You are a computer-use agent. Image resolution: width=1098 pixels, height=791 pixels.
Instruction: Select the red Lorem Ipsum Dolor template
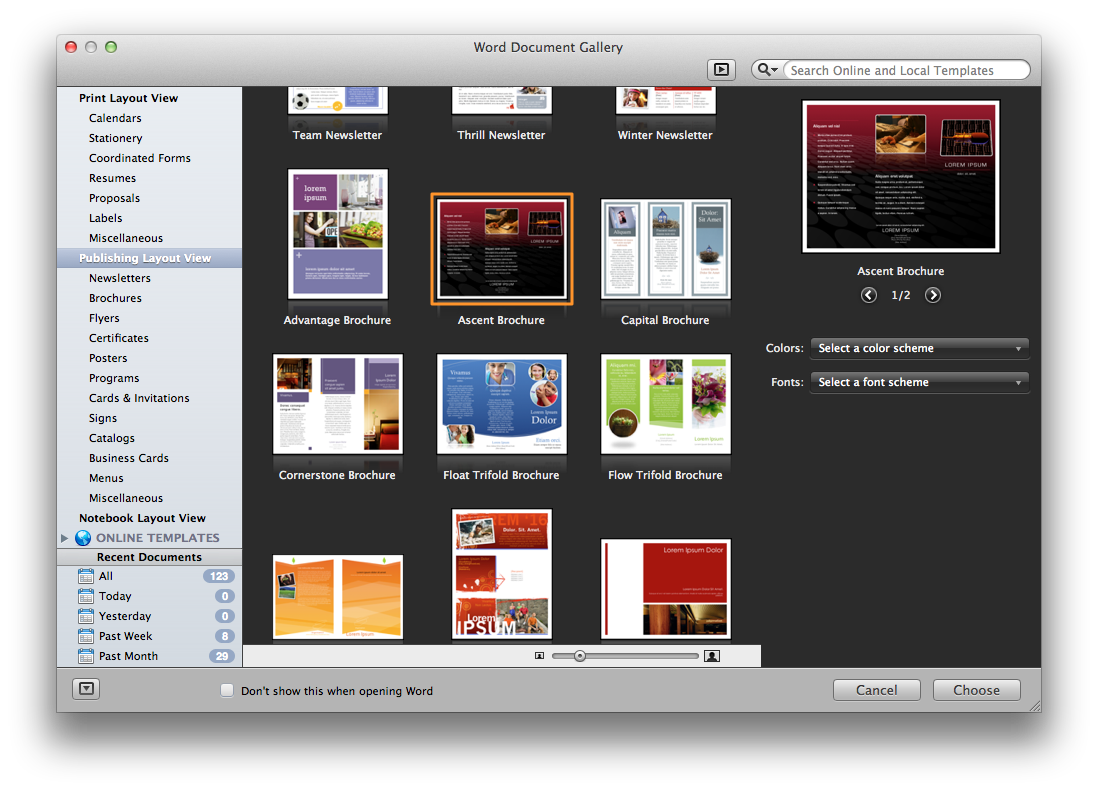coord(665,589)
